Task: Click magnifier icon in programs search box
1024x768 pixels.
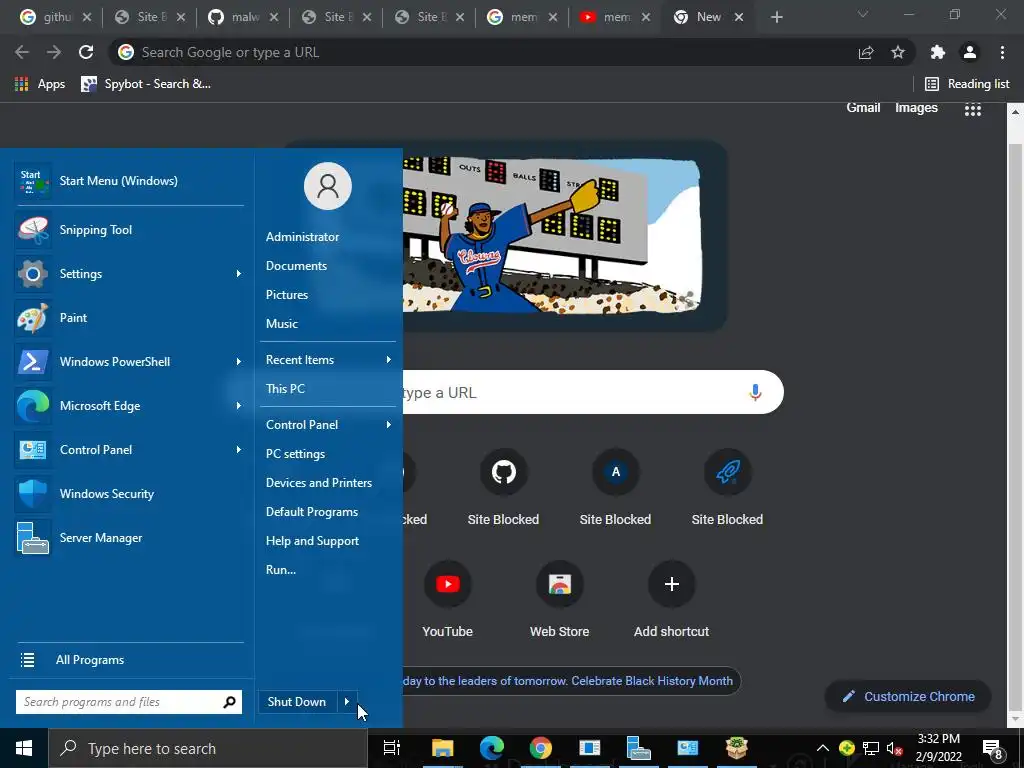Action: click(x=229, y=702)
